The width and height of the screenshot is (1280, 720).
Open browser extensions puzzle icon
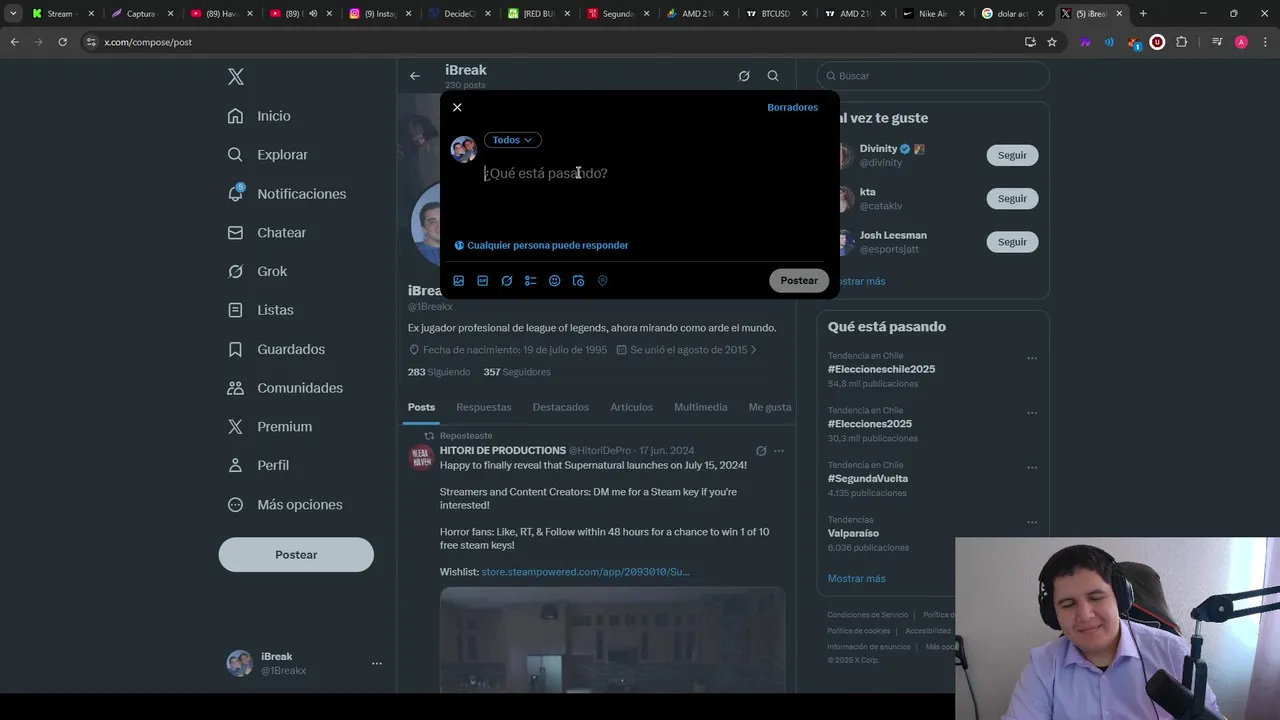pyautogui.click(x=1182, y=42)
